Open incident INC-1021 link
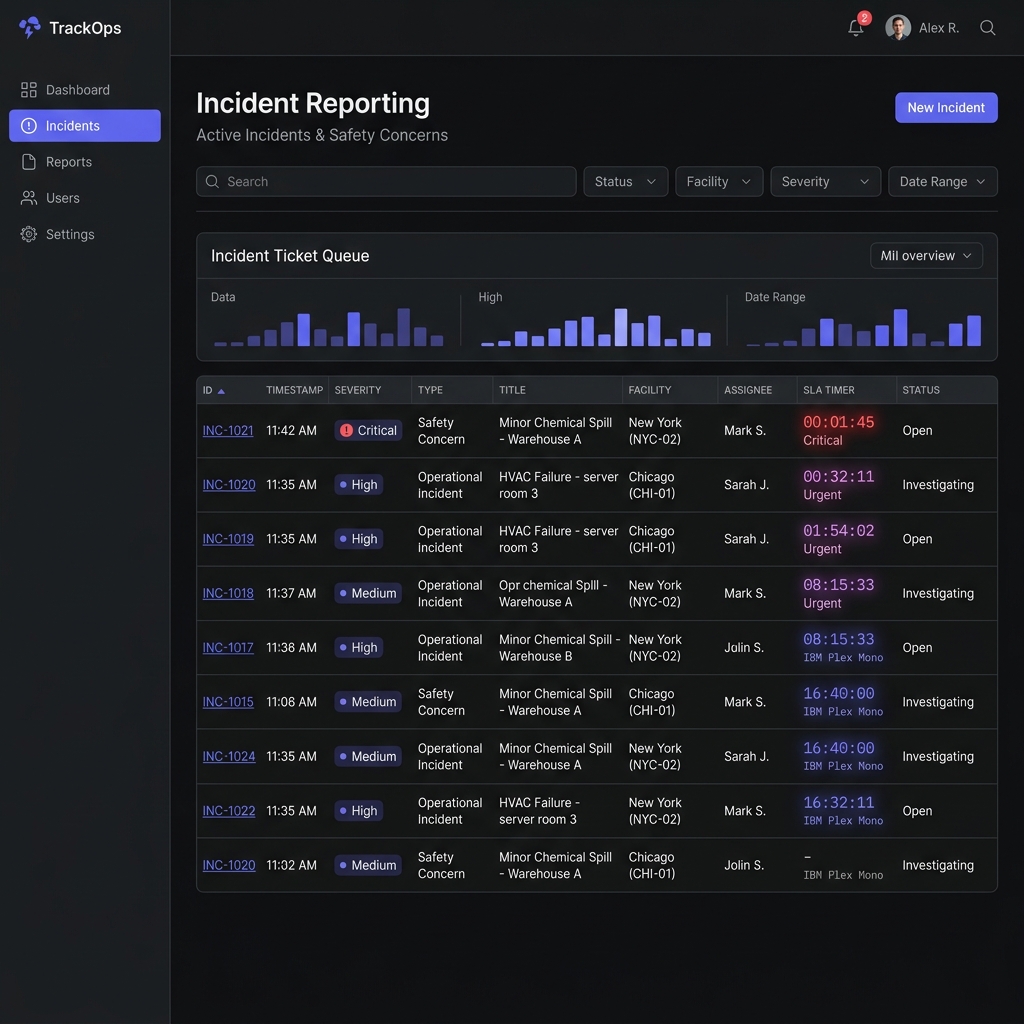Viewport: 1024px width, 1024px height. pyautogui.click(x=228, y=430)
